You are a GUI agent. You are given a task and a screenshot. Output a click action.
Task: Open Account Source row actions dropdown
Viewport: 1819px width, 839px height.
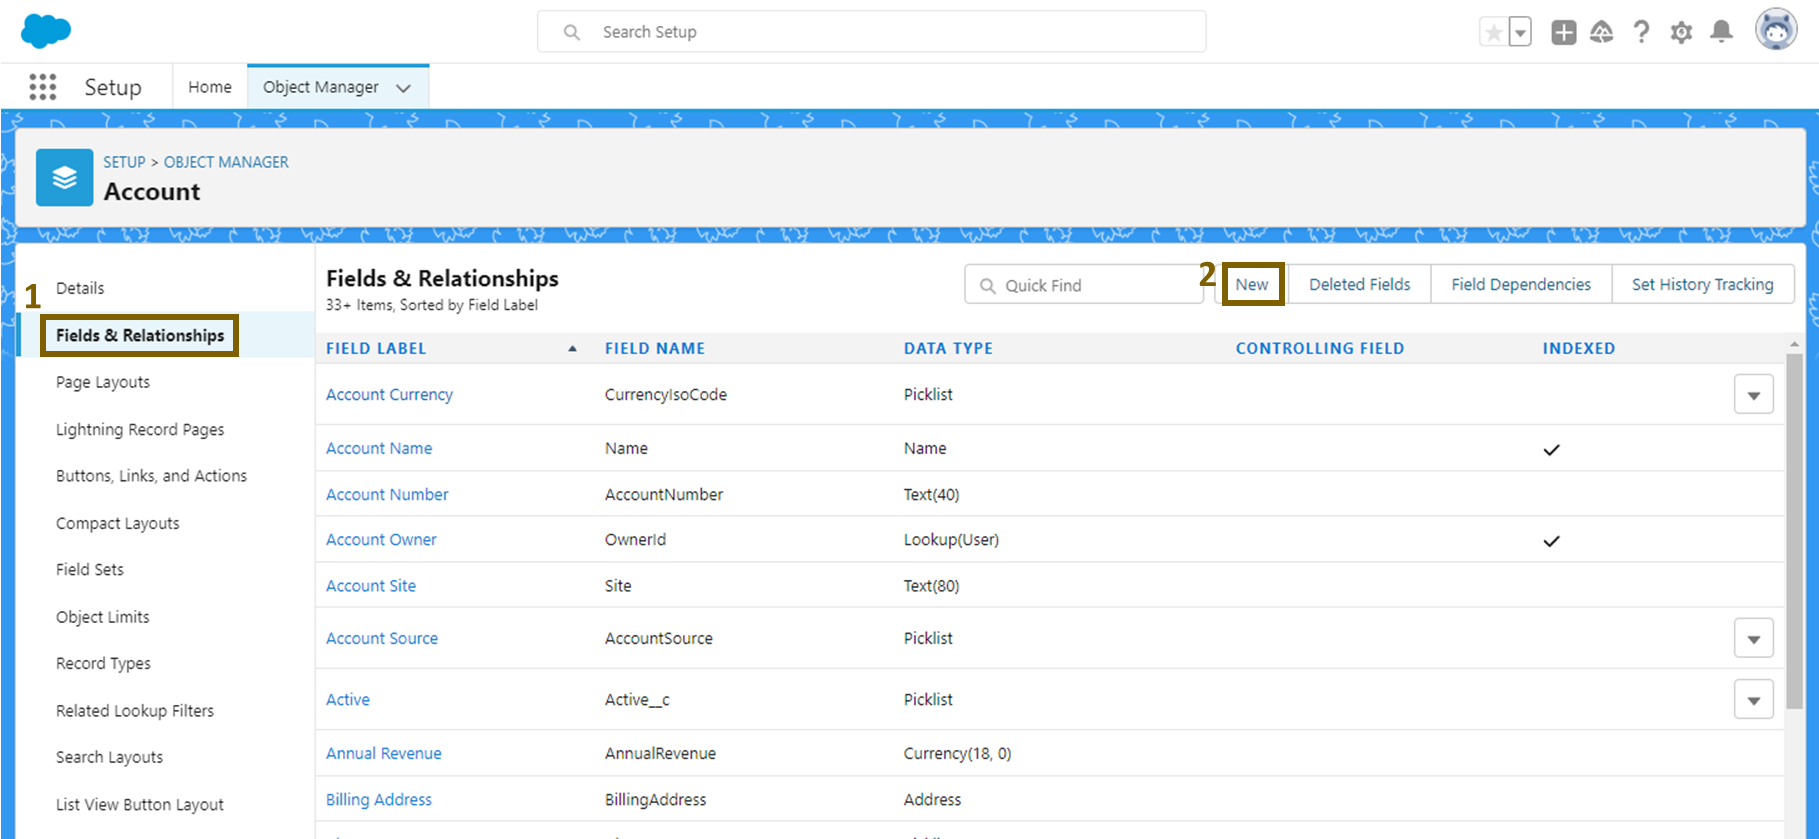tap(1754, 638)
